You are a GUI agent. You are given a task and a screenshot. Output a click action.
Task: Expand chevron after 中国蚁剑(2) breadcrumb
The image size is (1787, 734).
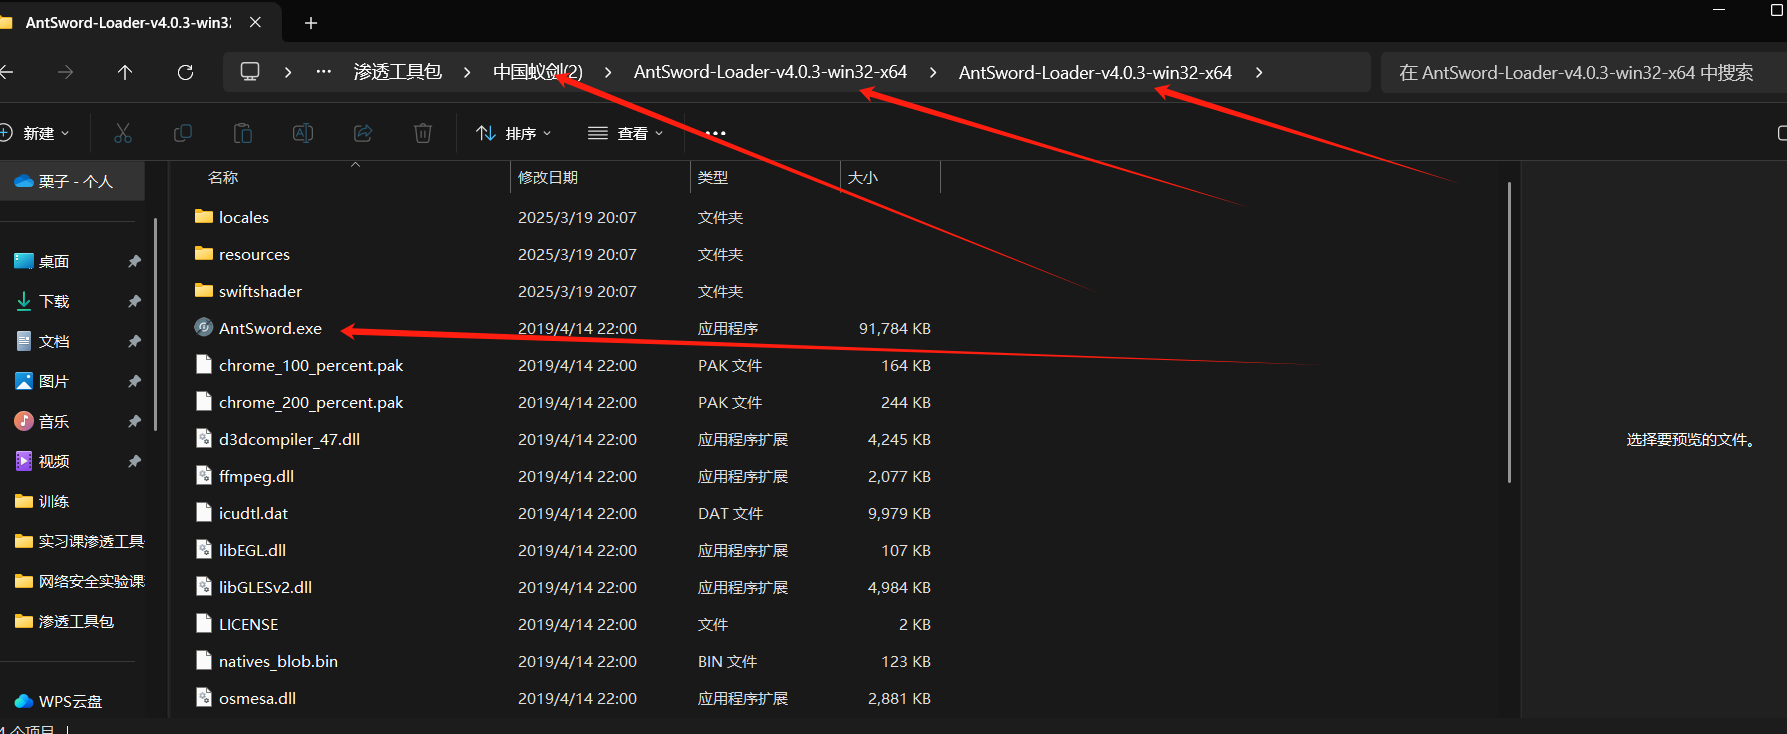tap(608, 72)
